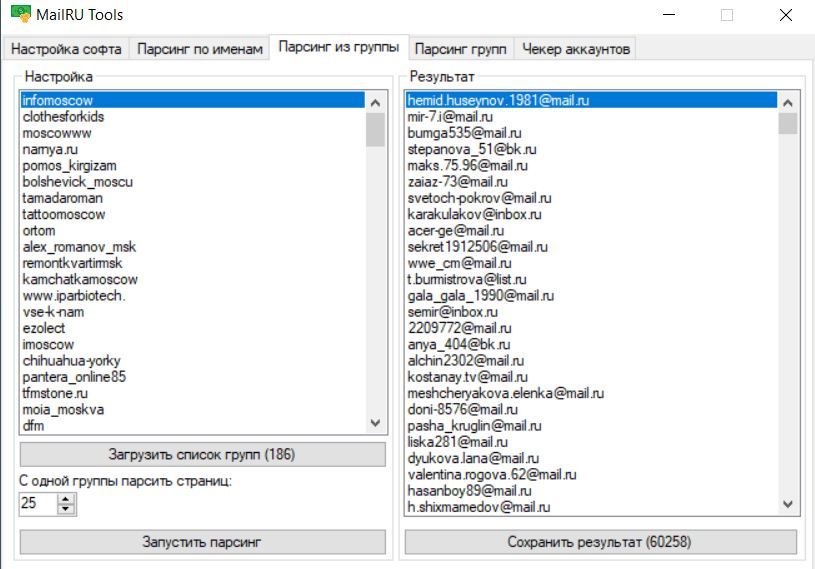This screenshot has height=569, width=815.
Task: Click Сохранить результат (60258) button
Action: click(x=600, y=542)
